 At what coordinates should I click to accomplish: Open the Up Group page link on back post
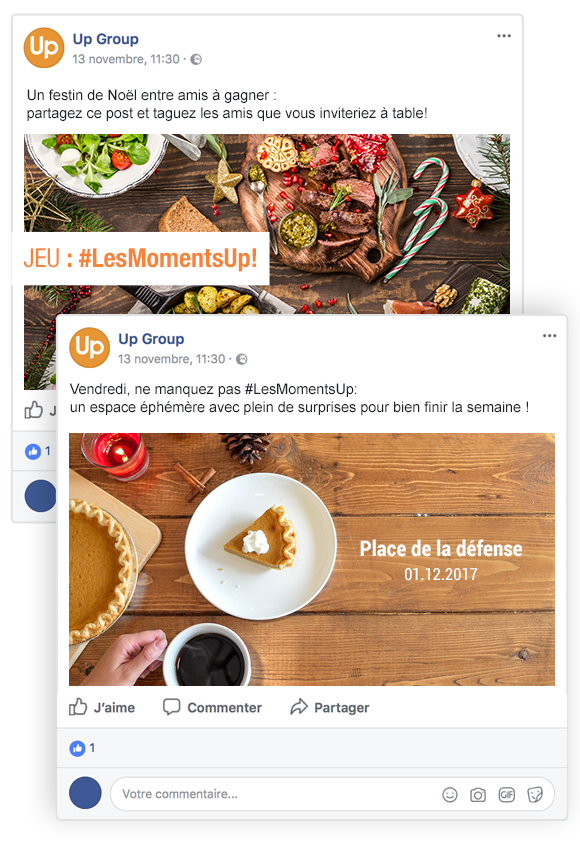[x=106, y=40]
